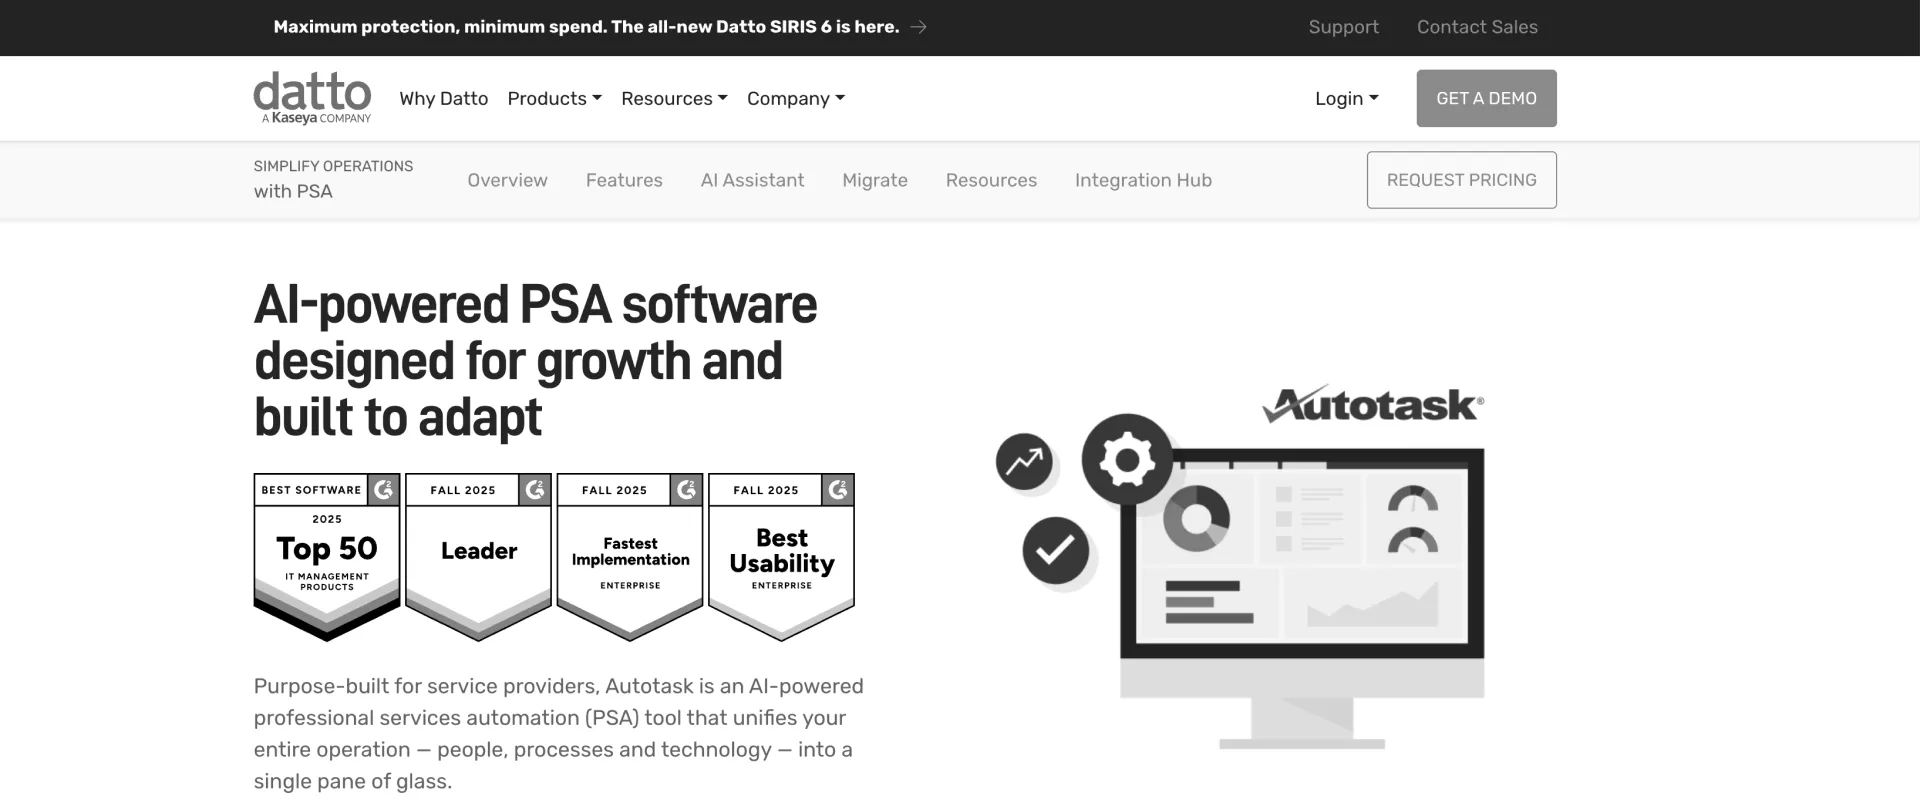Click the trending-up arrow circle icon
The image size is (1920, 800).
point(1024,461)
